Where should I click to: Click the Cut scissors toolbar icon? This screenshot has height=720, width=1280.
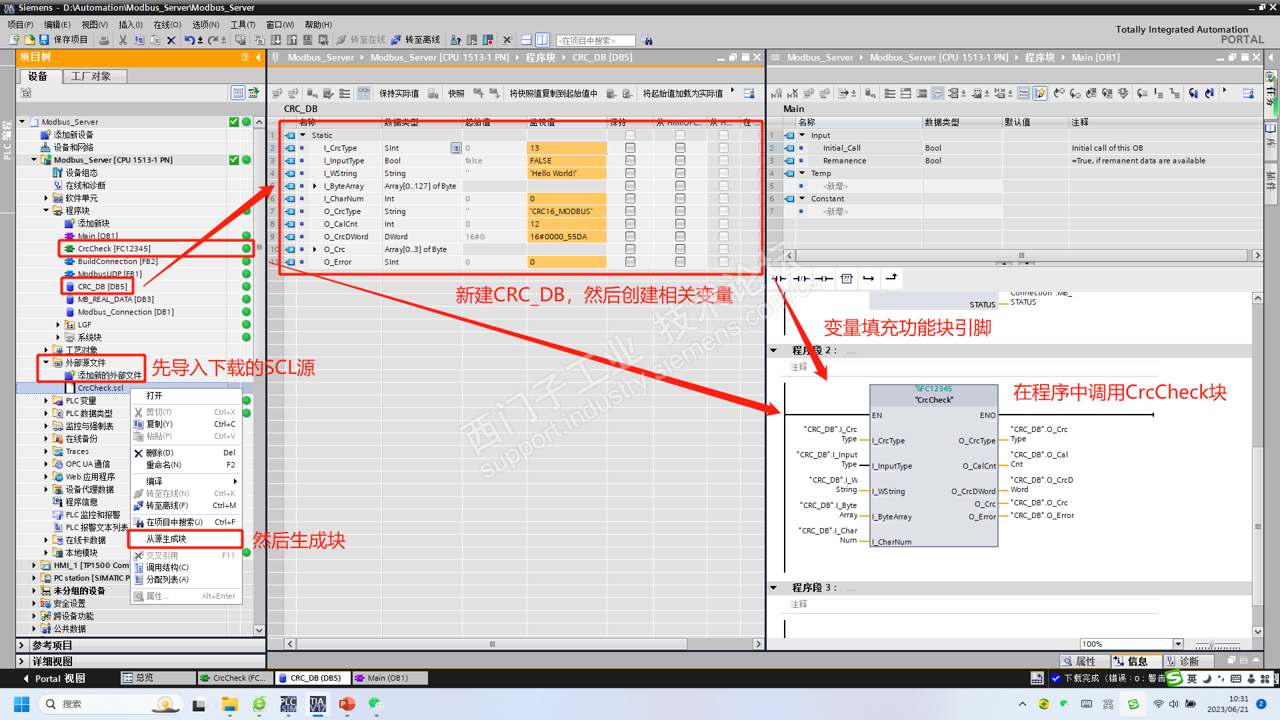pyautogui.click(x=123, y=40)
